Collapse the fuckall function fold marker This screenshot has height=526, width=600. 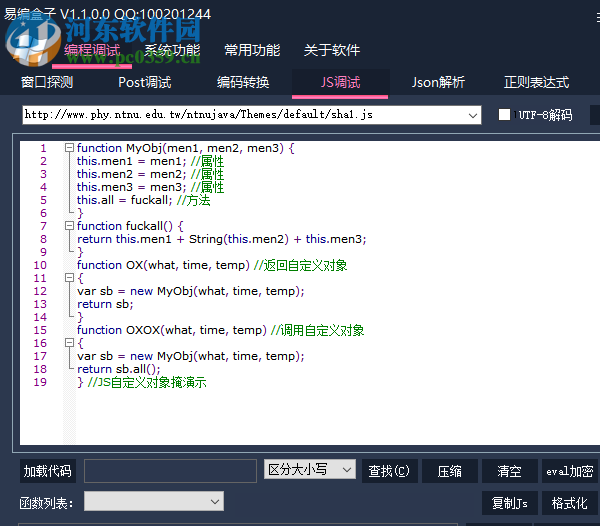[69, 226]
